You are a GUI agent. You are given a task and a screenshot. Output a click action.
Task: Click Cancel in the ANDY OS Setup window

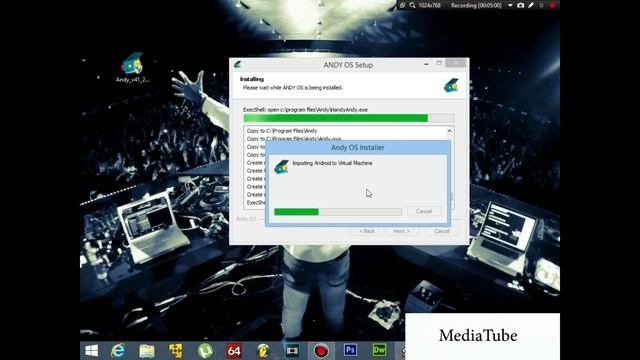point(442,231)
